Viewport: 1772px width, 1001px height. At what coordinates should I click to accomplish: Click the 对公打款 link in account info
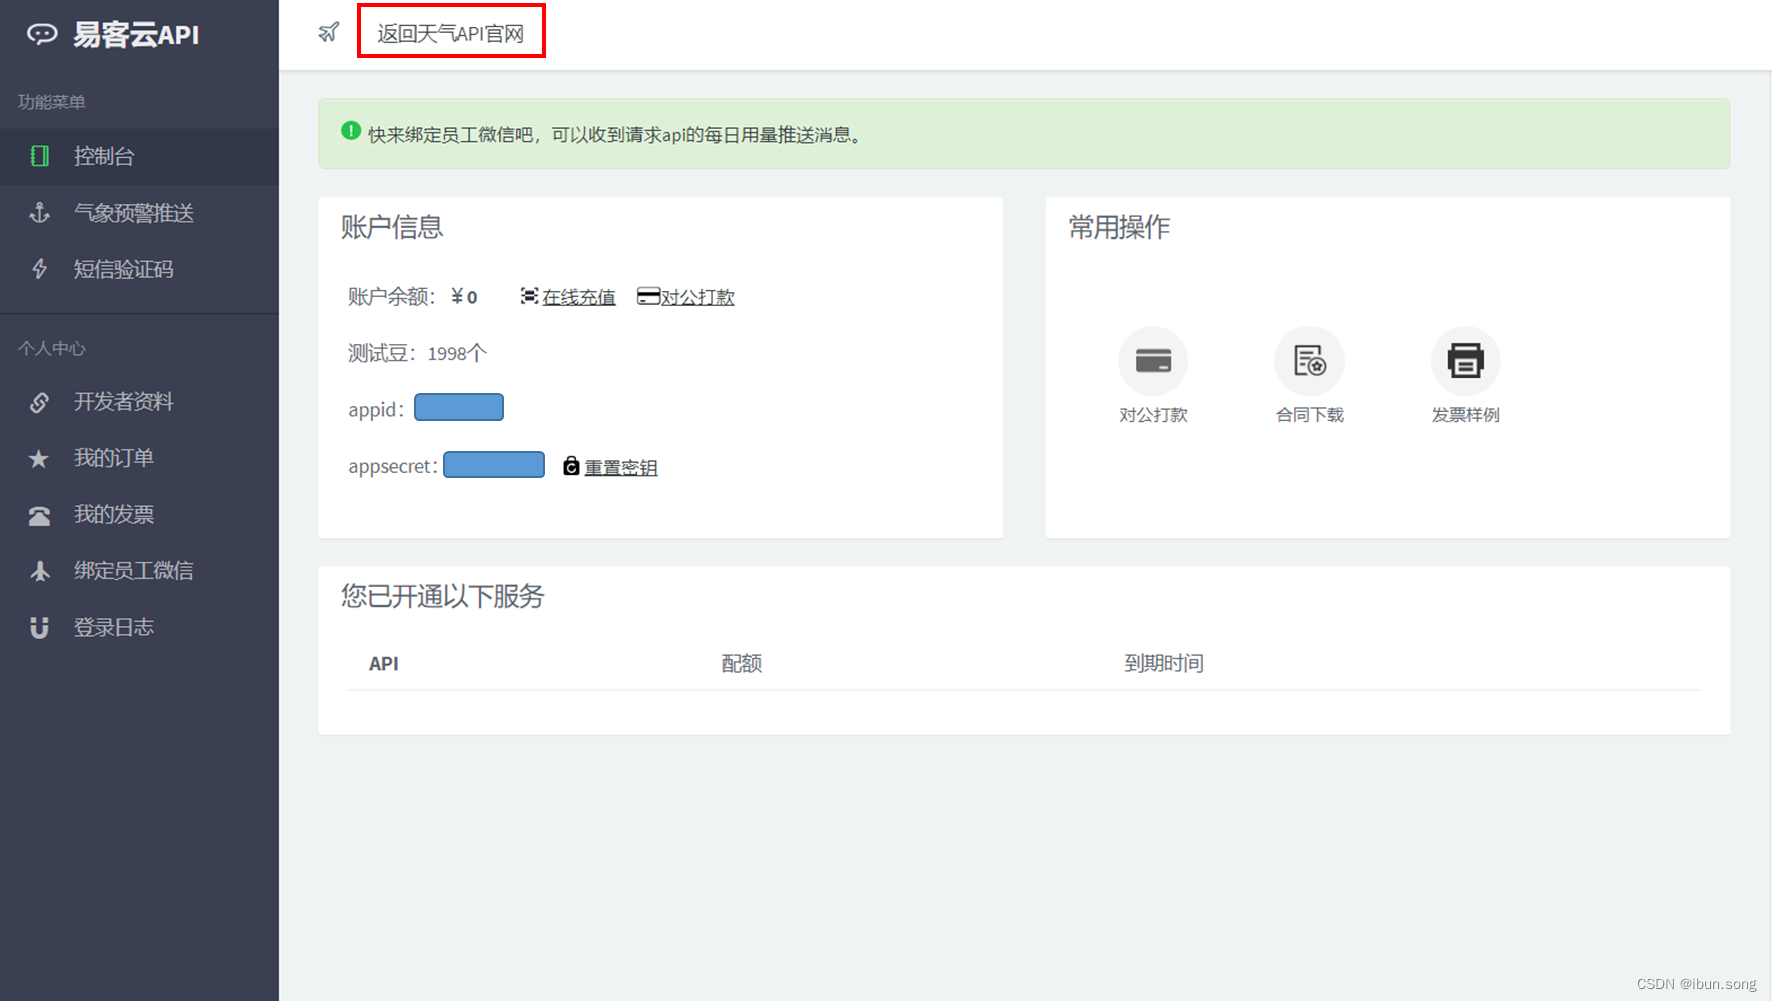(697, 297)
